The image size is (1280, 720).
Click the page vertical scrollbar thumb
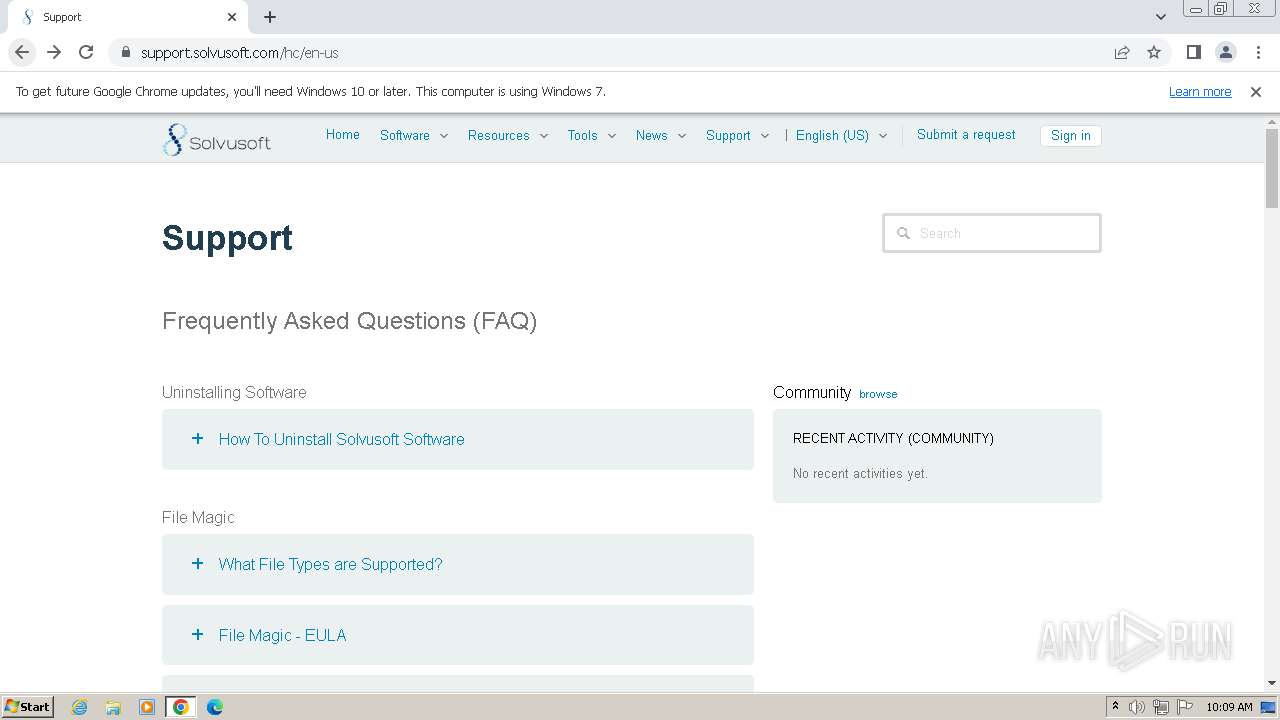[1272, 168]
